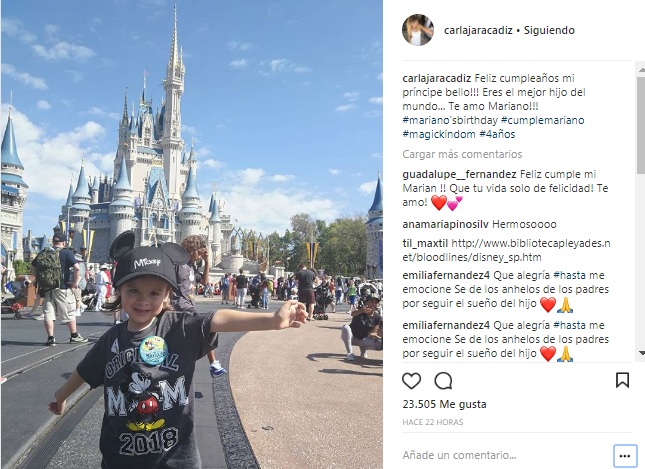The height and width of the screenshot is (469, 645).
Task: Open the #magickindom hashtag
Action: [x=439, y=134]
